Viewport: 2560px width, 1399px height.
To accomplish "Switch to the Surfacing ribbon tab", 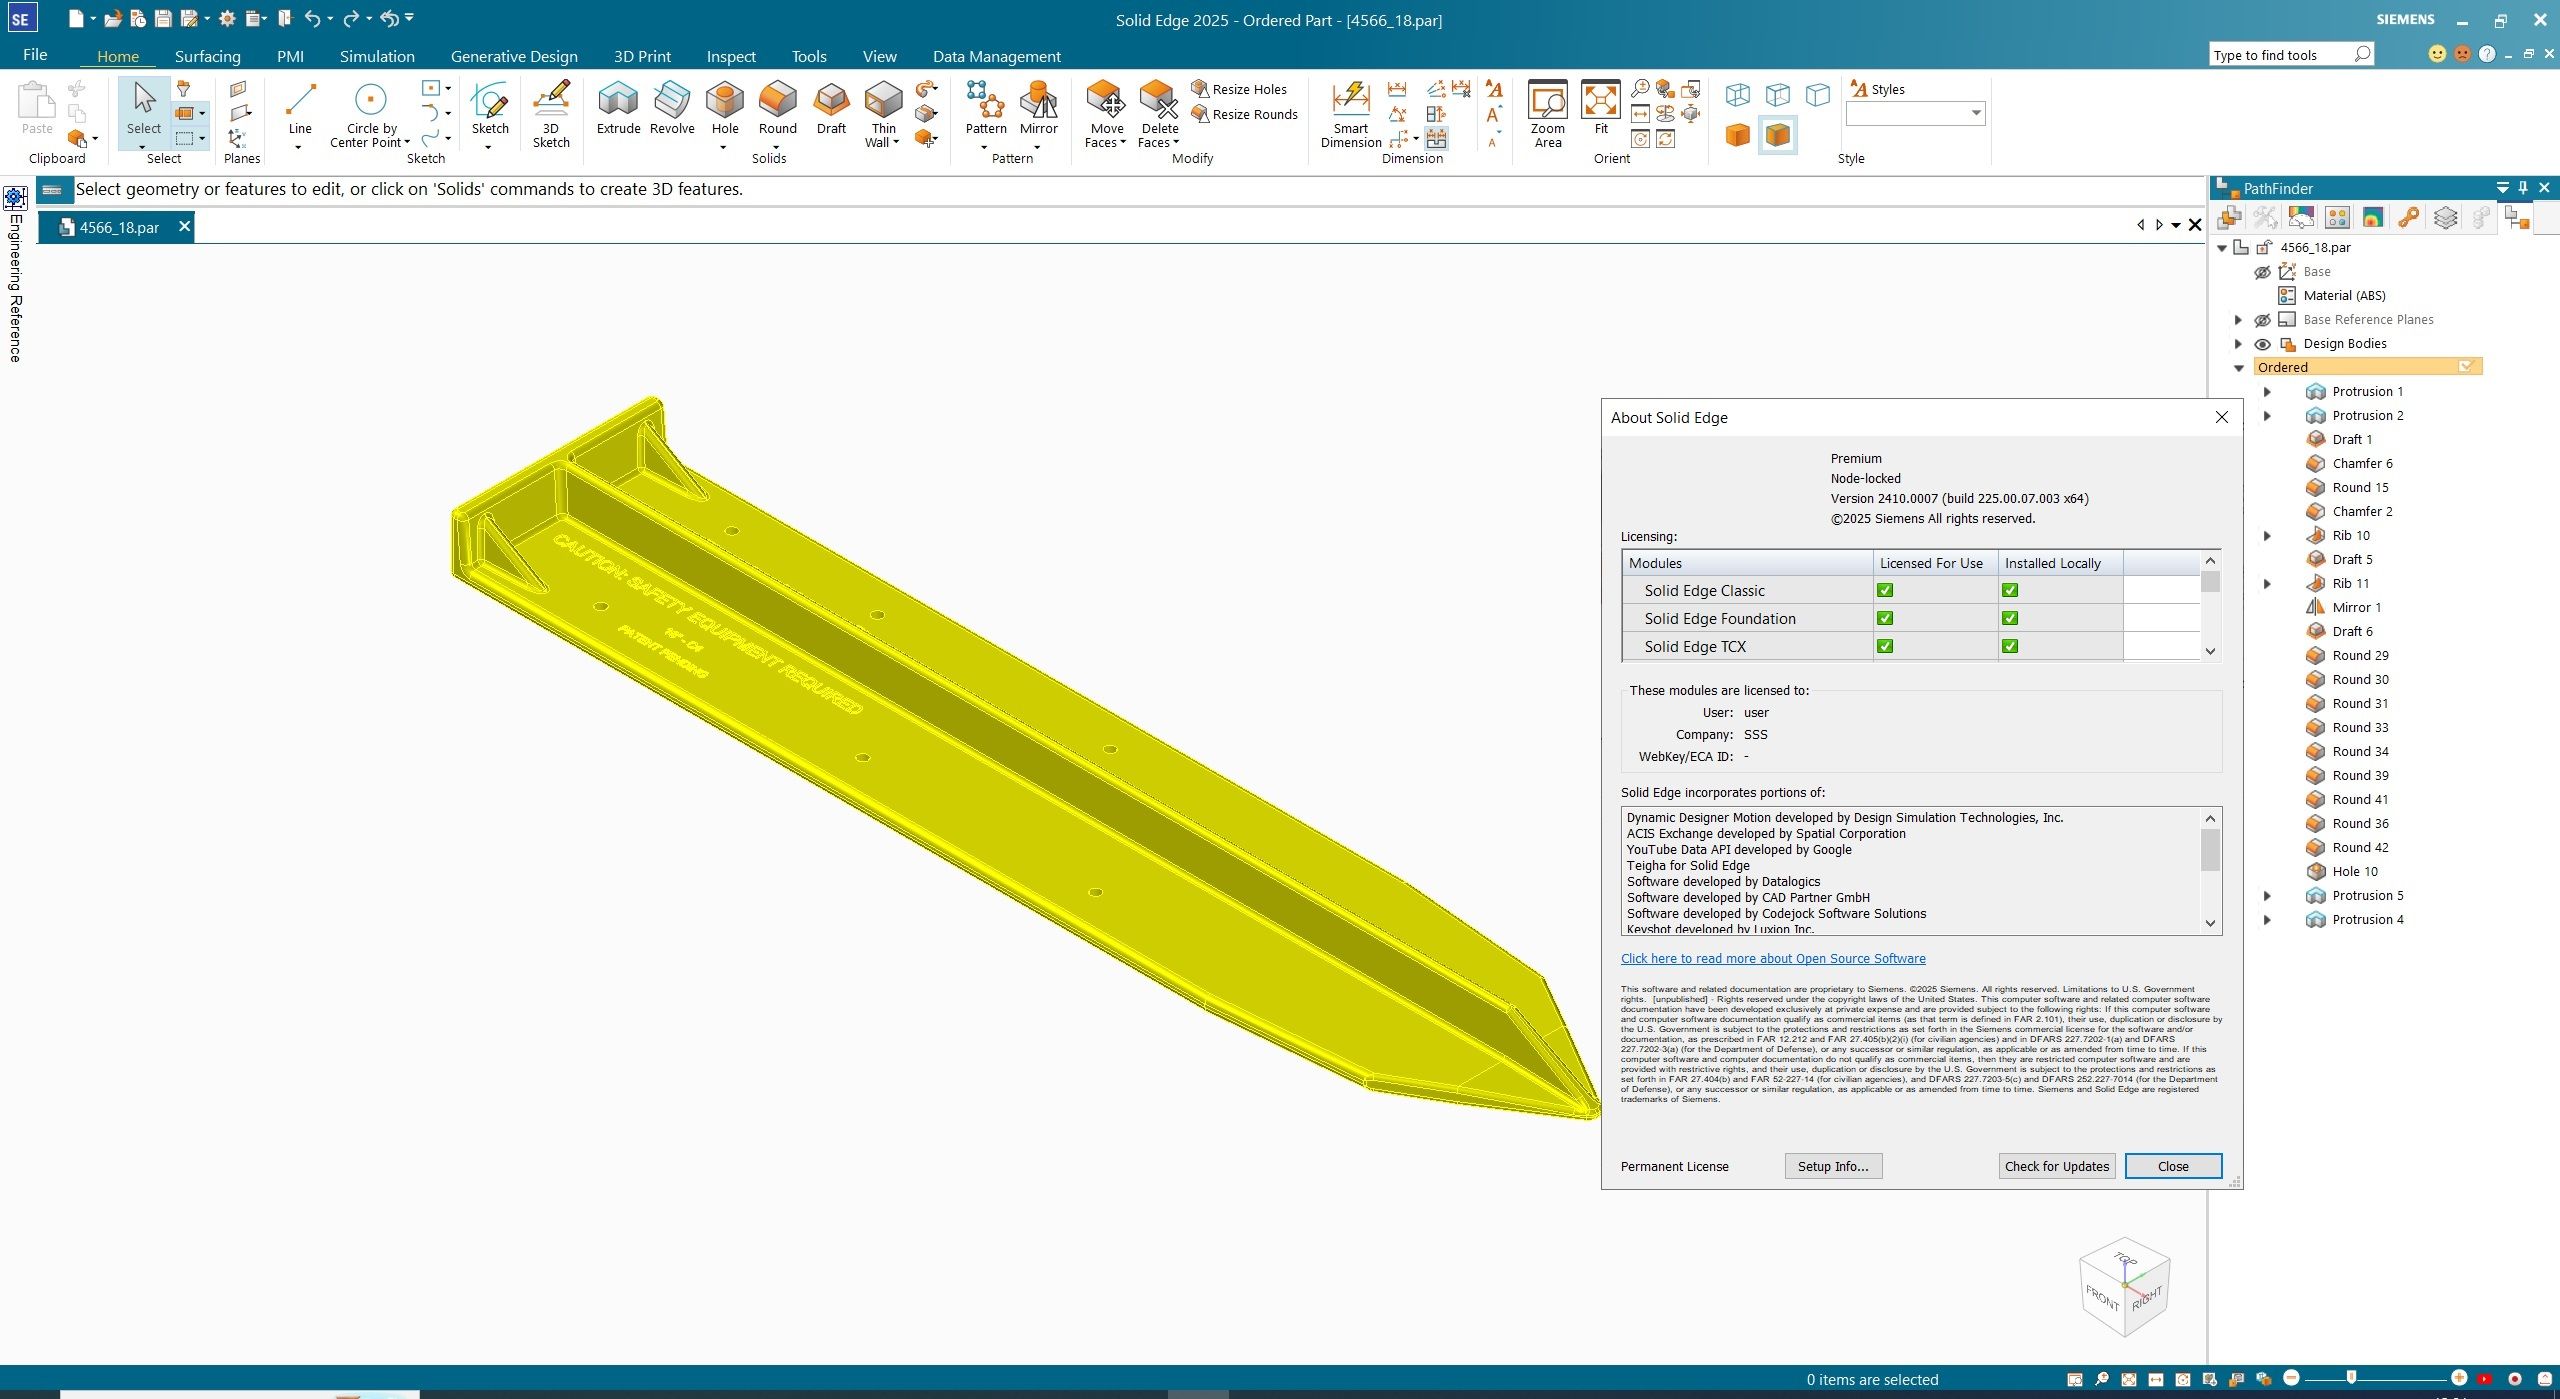I will tap(206, 56).
